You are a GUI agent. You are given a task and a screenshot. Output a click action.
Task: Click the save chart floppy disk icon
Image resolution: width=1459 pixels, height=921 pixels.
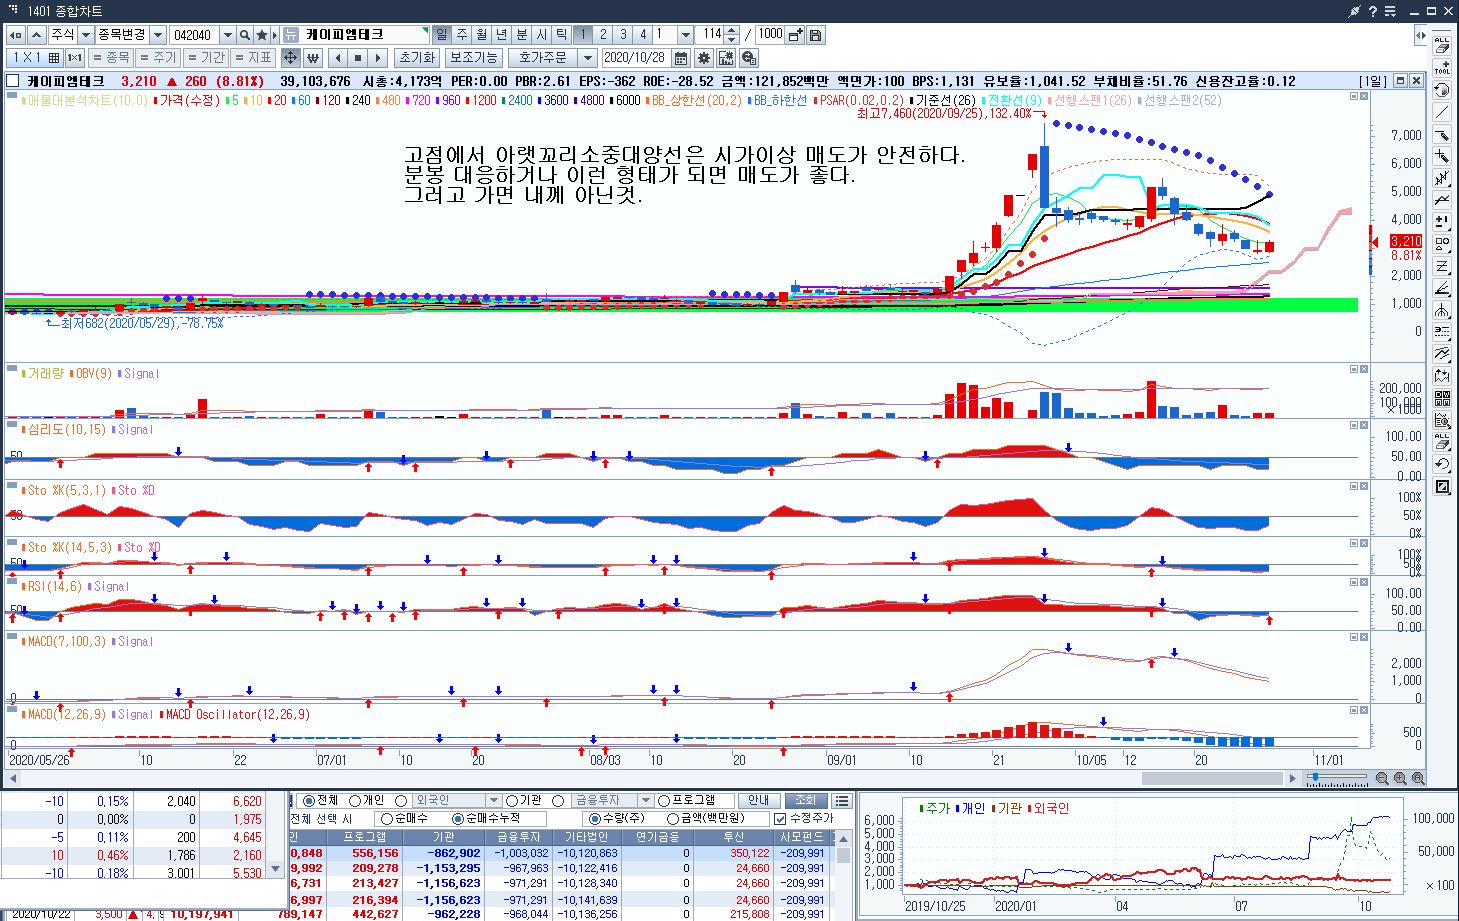click(x=816, y=35)
